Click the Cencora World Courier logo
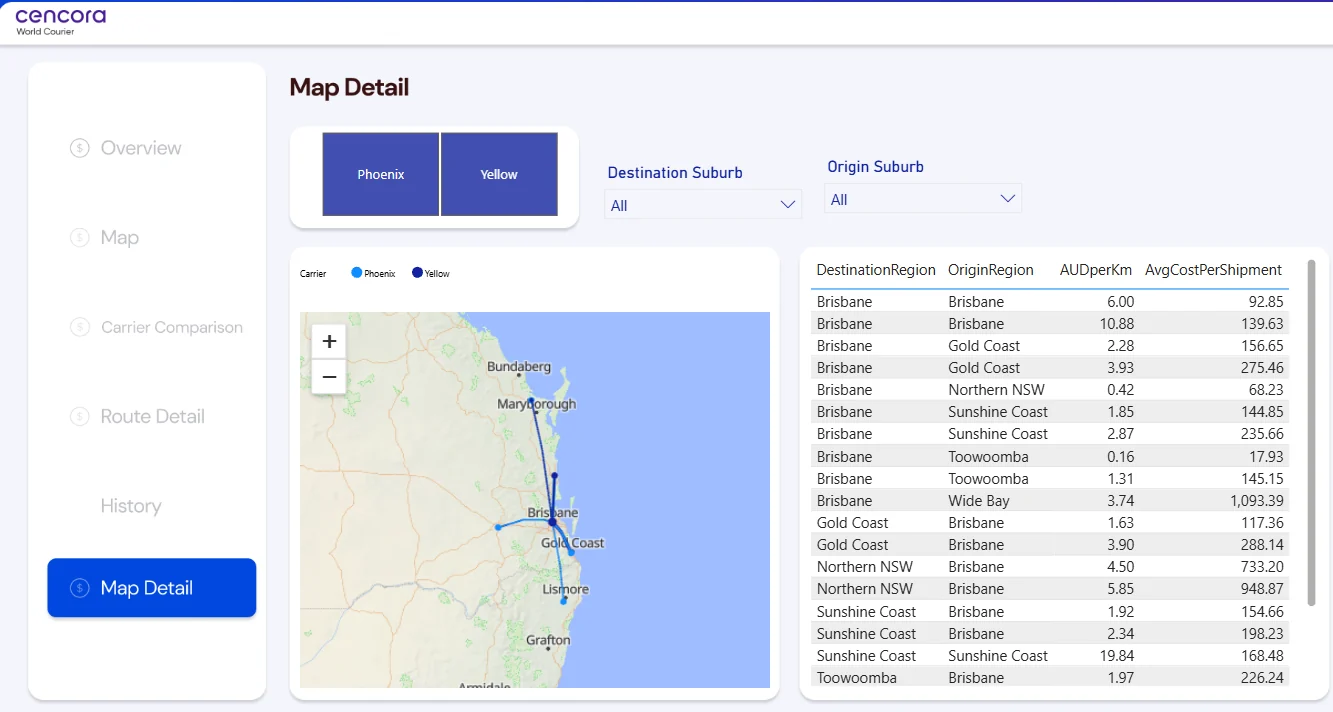Screen dimensions: 1333x712 [60, 21]
